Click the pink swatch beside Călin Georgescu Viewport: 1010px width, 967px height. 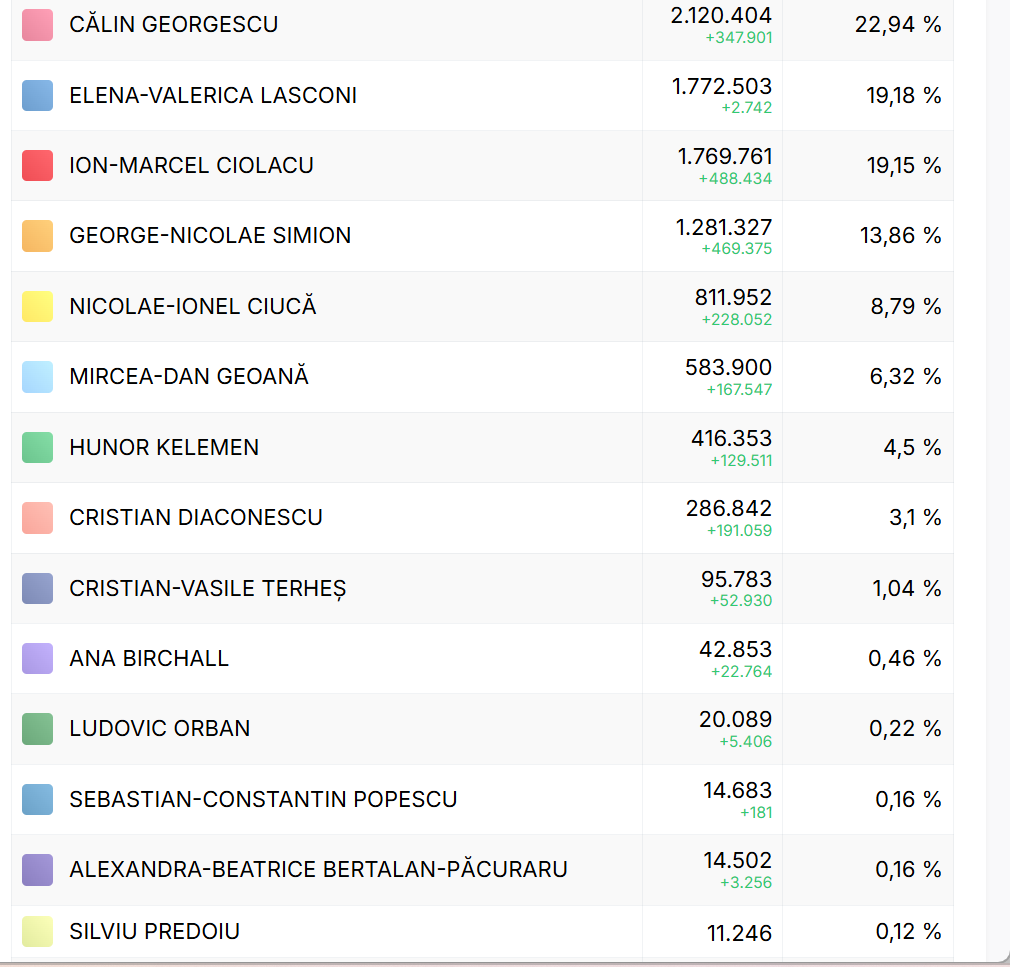coord(37,25)
